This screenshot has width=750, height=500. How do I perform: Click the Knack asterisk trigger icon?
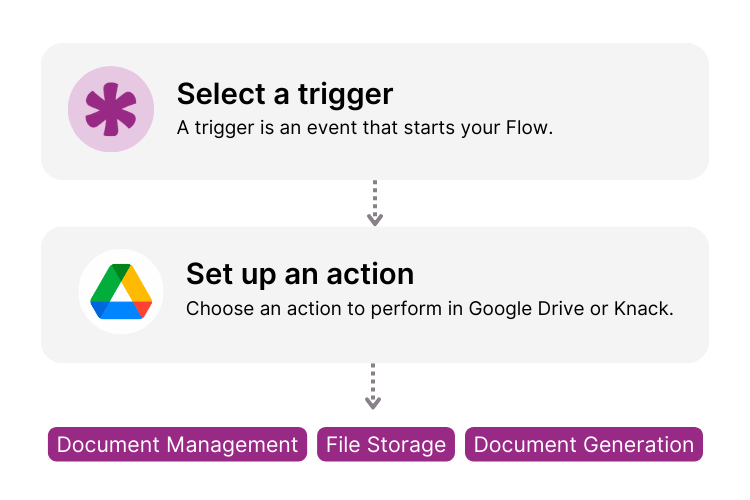point(111,109)
